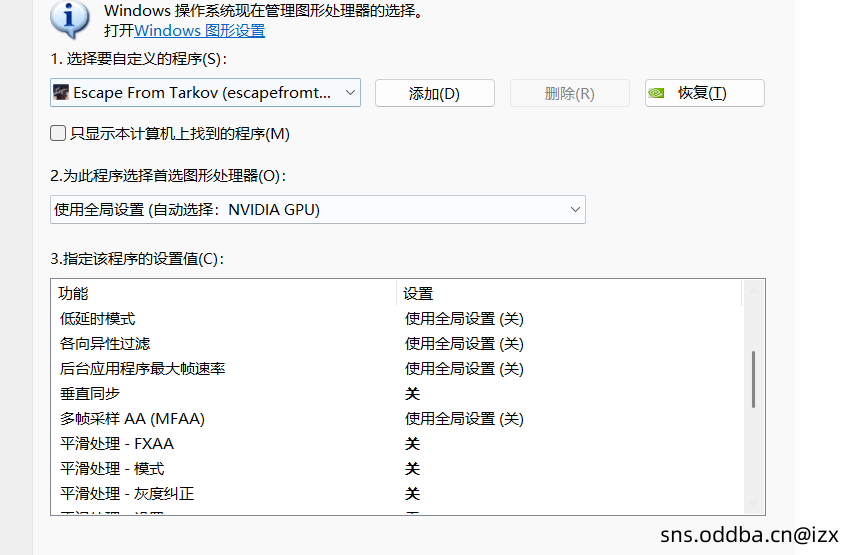
Task: Open the Windows 图形设置 link
Action: pos(199,31)
